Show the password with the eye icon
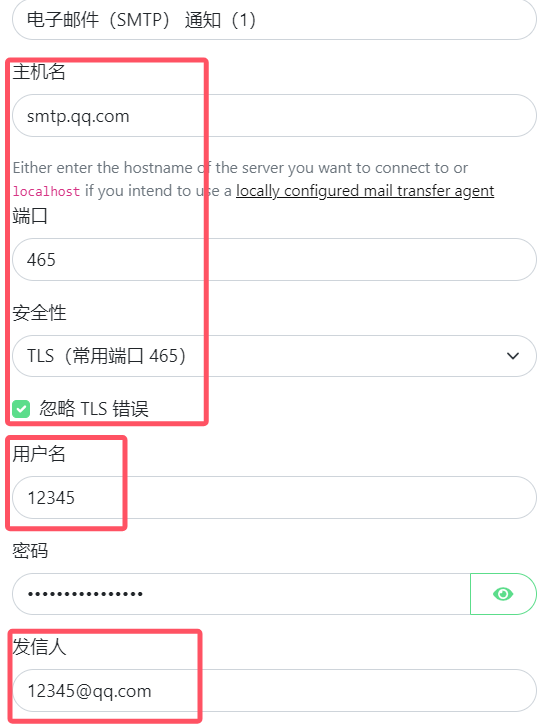Image resolution: width=548 pixels, height=728 pixels. click(x=503, y=593)
